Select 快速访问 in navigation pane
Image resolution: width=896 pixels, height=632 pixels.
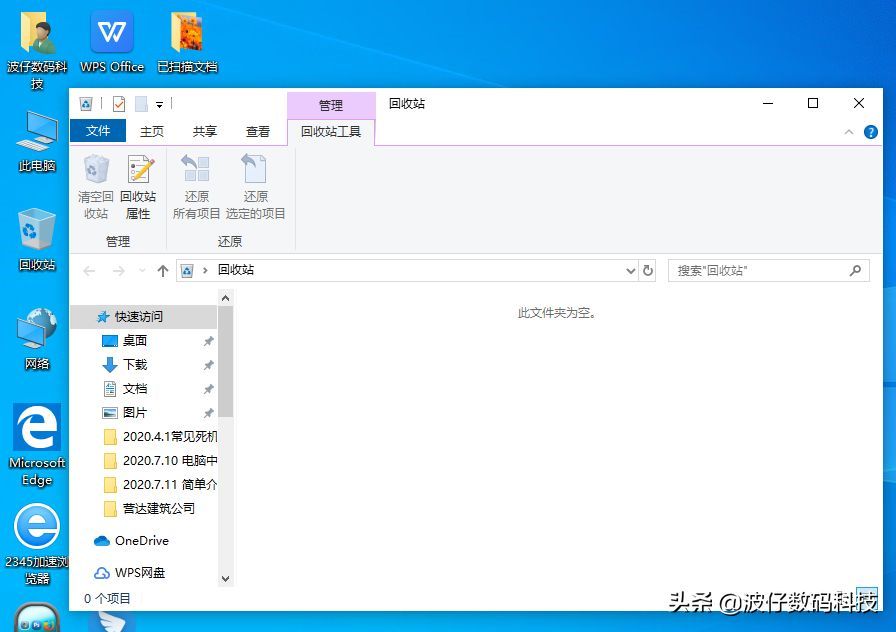tap(143, 317)
